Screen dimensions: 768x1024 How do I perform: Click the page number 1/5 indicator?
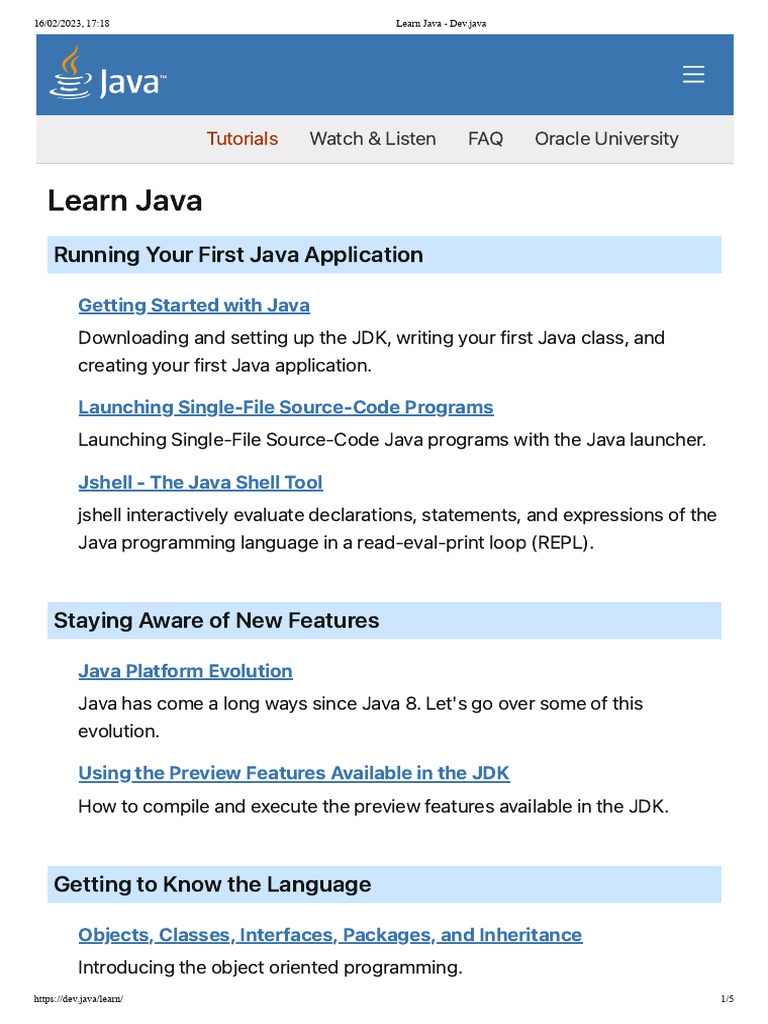tap(727, 1000)
